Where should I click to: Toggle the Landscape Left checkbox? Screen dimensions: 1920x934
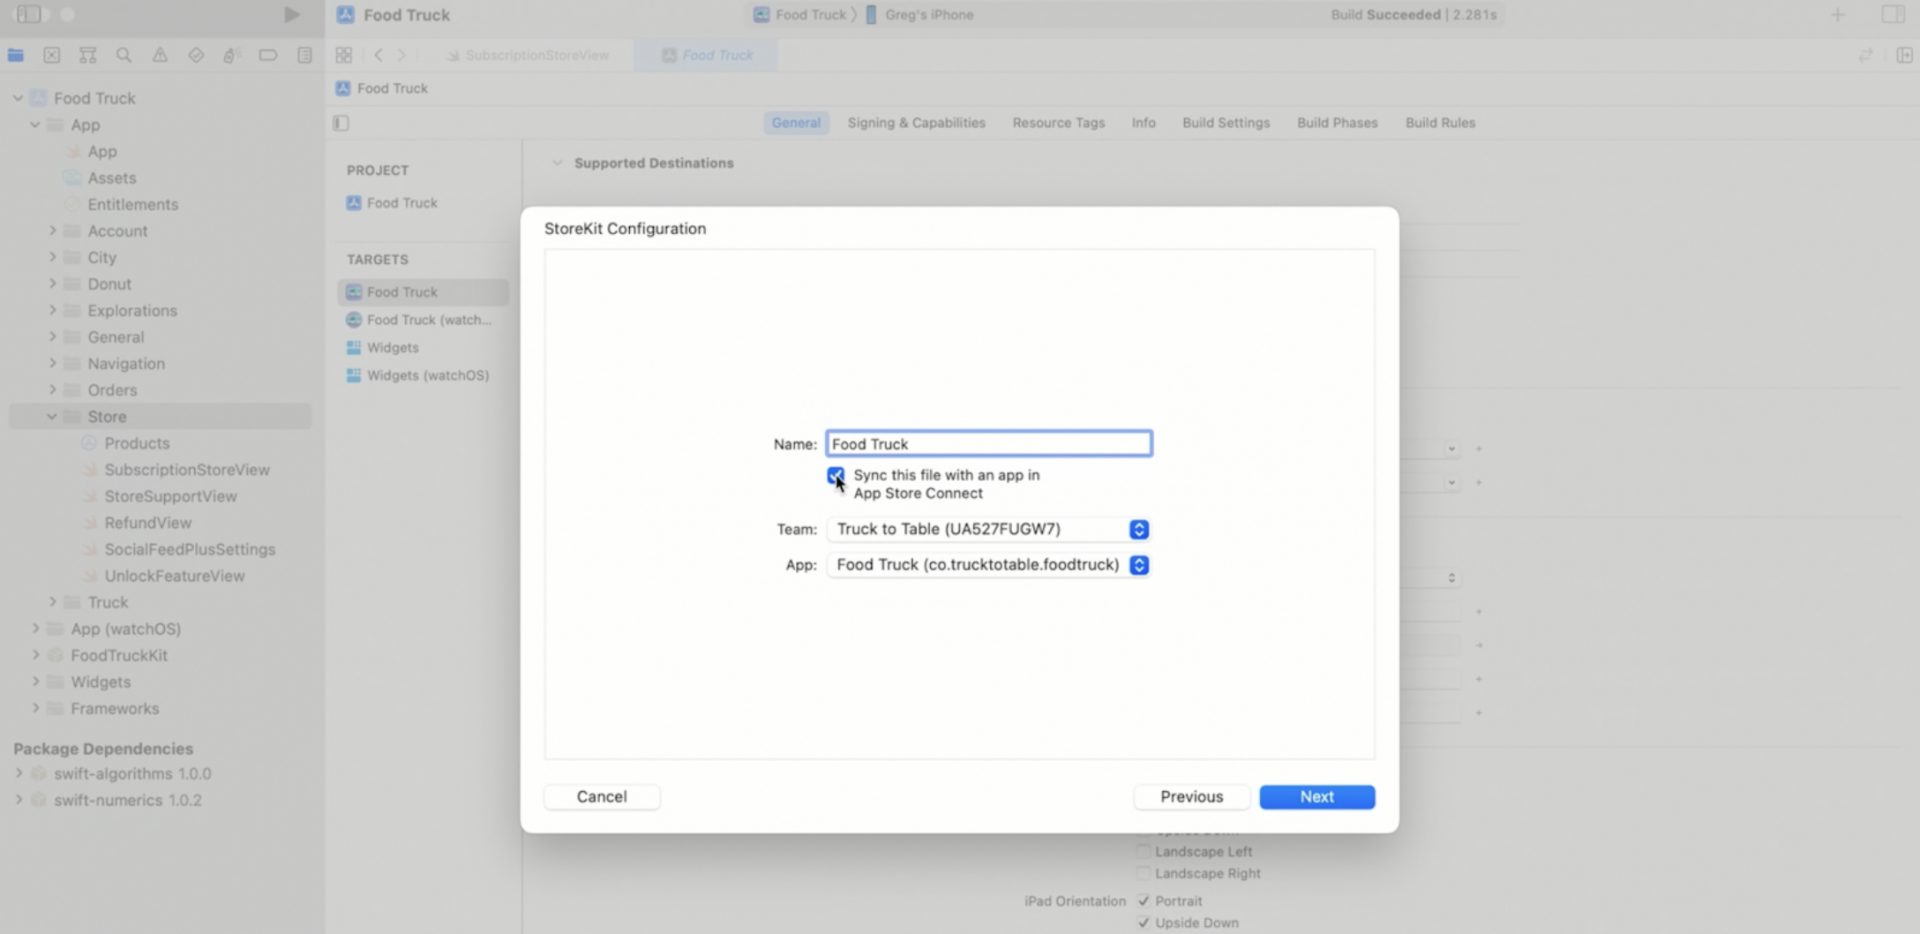click(1143, 852)
